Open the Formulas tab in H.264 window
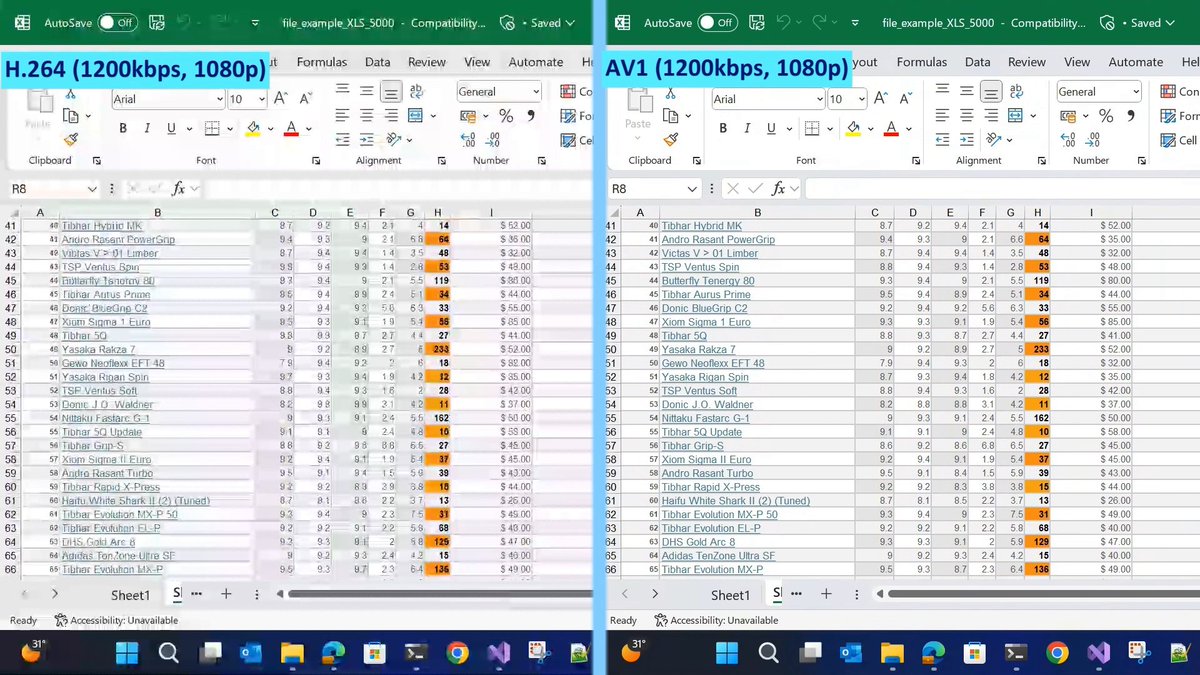 pyautogui.click(x=322, y=62)
